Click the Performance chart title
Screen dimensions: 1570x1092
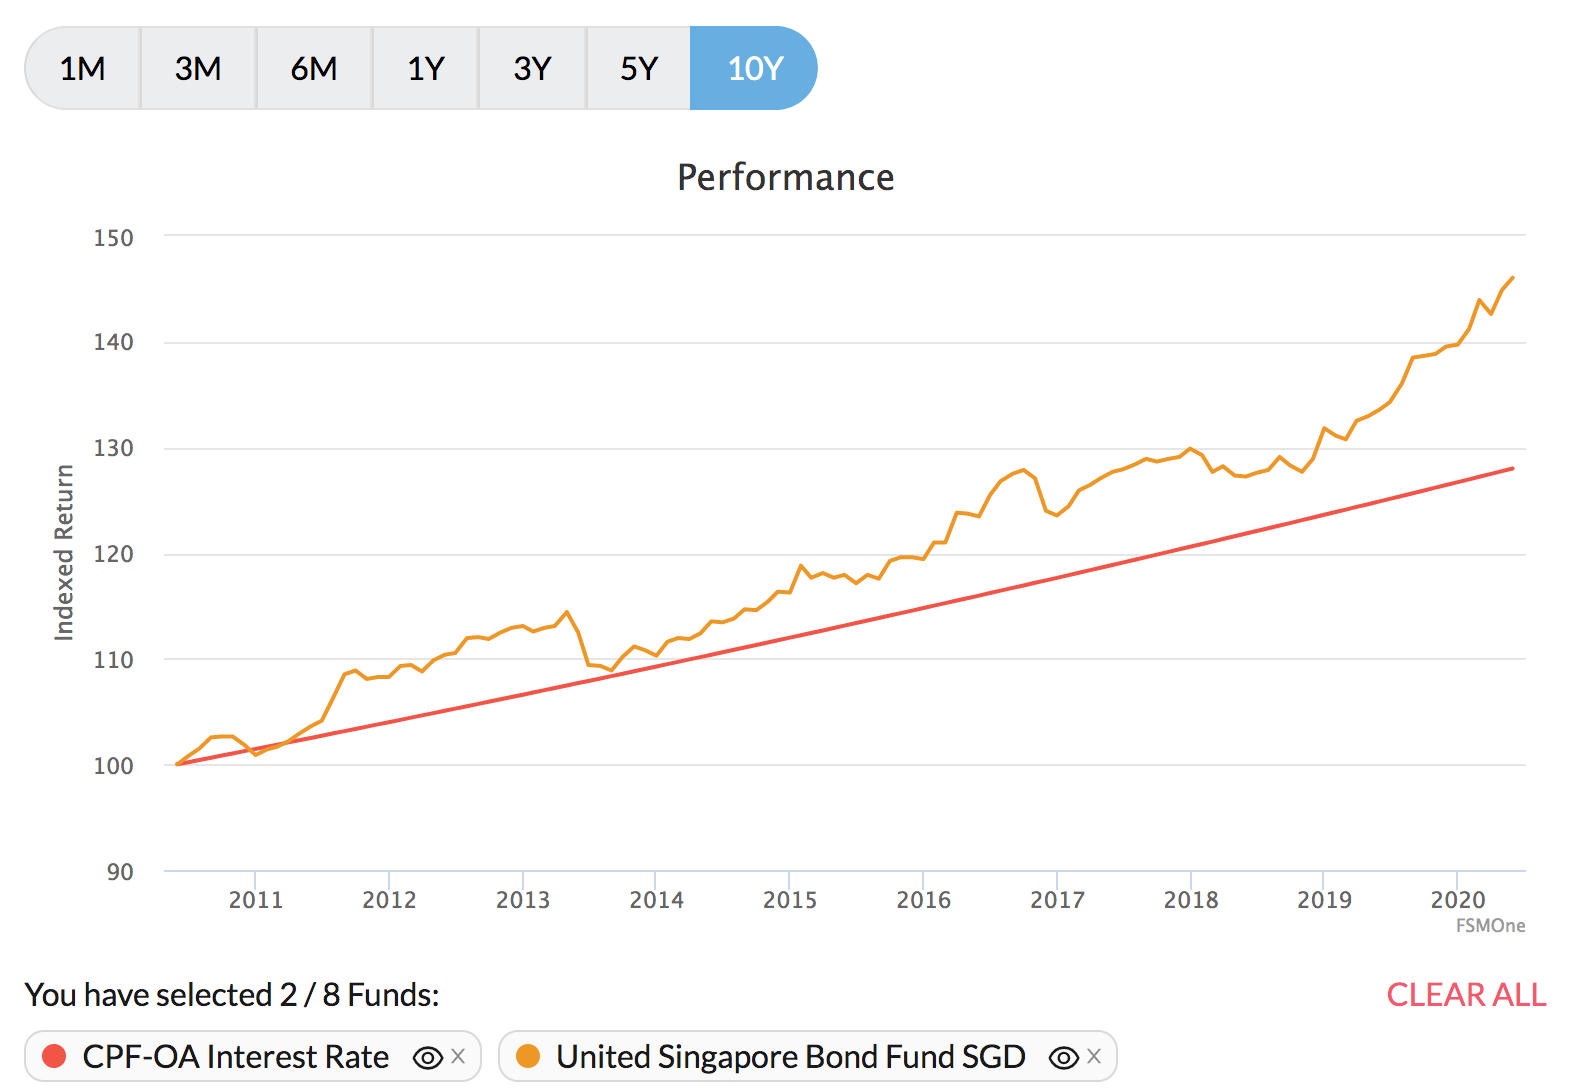(785, 177)
